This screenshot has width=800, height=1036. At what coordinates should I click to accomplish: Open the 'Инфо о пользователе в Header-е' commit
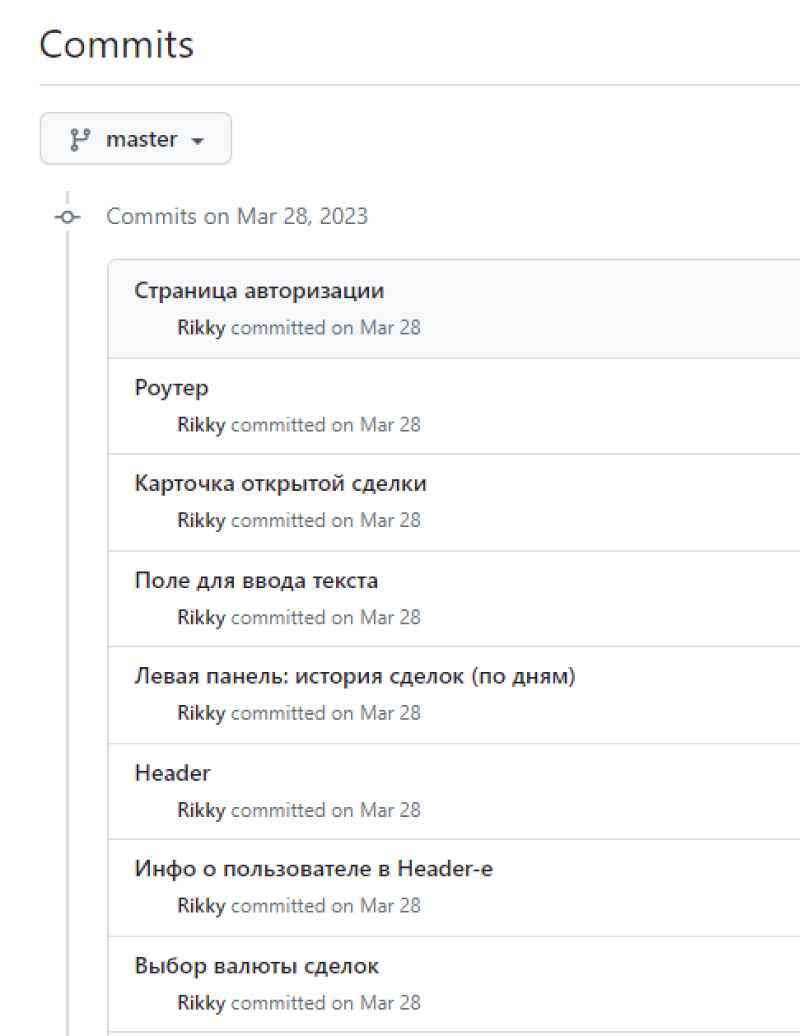313,869
